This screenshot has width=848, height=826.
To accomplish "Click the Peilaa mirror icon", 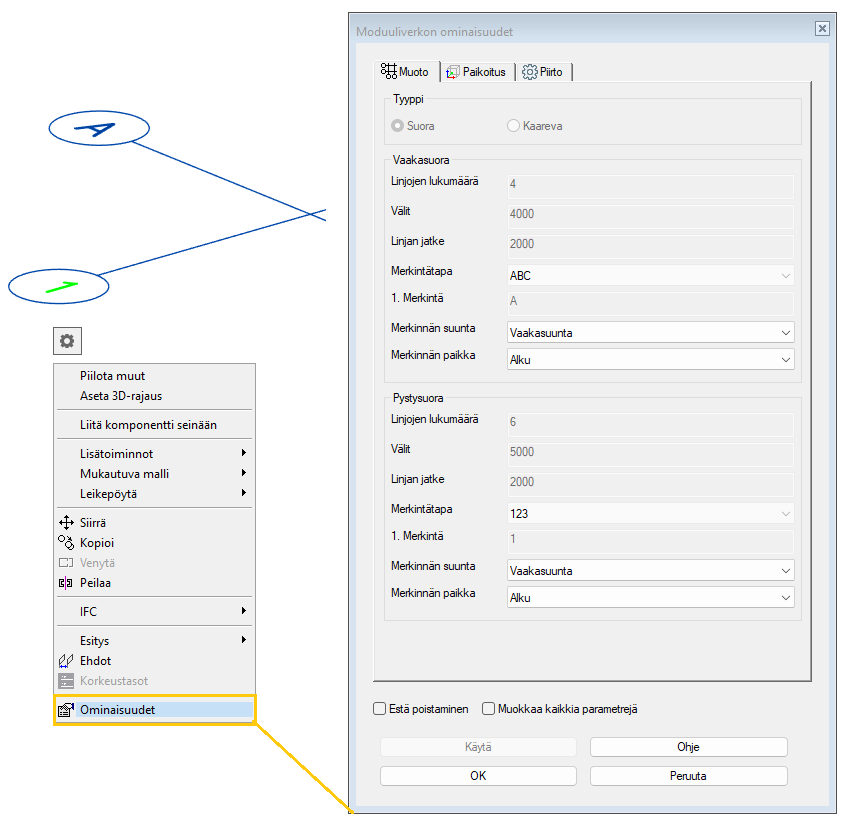I will [x=65, y=583].
